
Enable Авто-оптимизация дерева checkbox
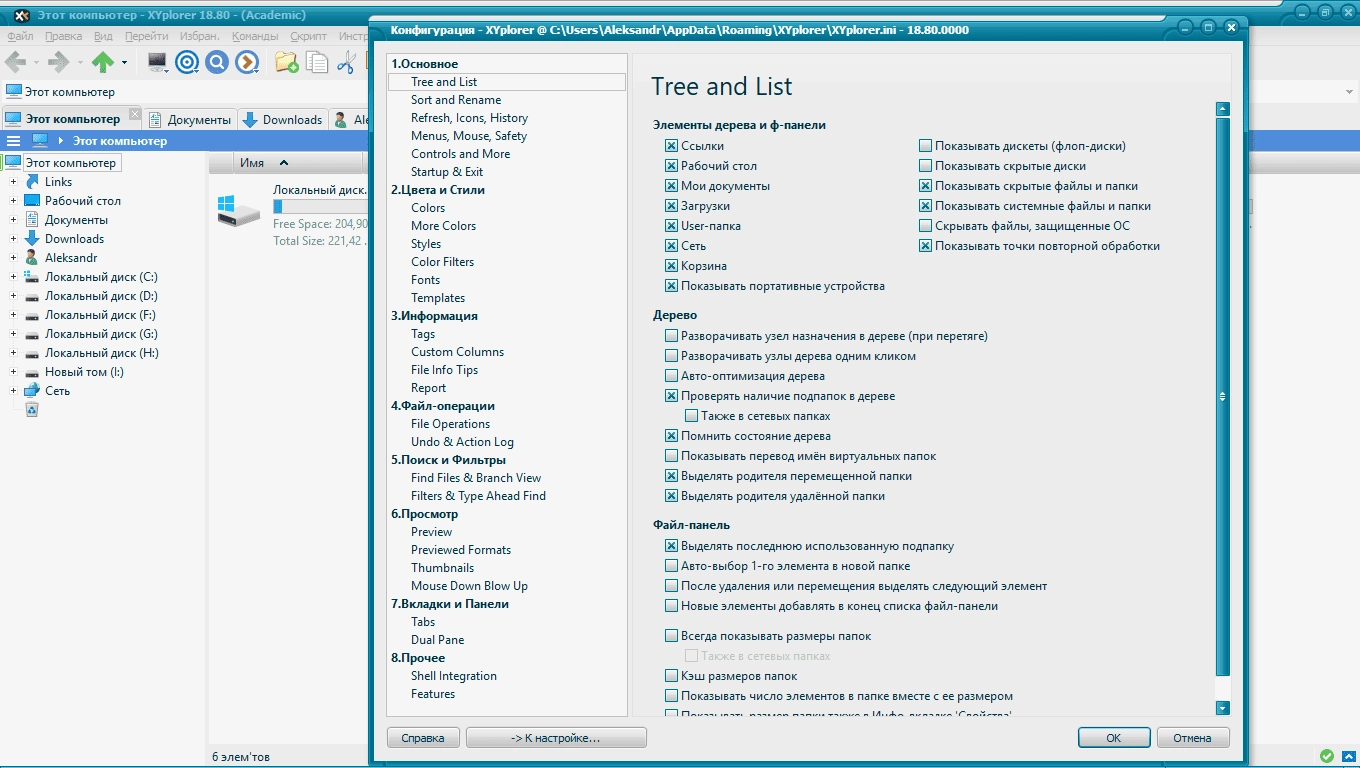pyautogui.click(x=671, y=376)
